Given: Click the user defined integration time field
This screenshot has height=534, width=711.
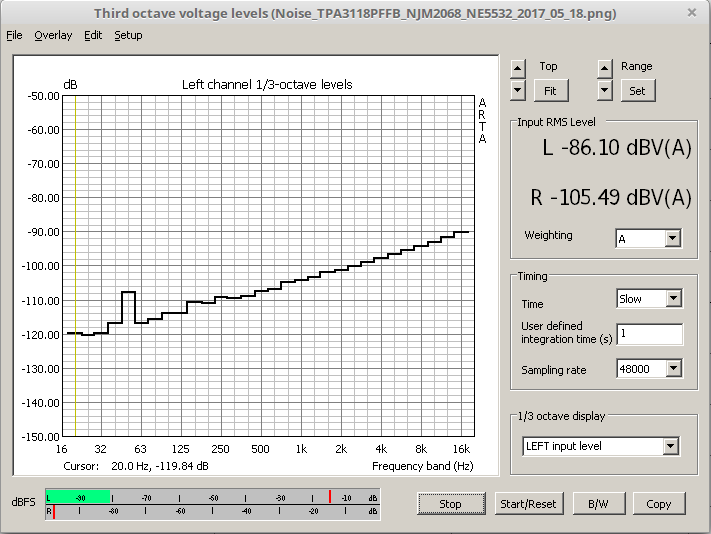Looking at the screenshot, I should tap(649, 334).
